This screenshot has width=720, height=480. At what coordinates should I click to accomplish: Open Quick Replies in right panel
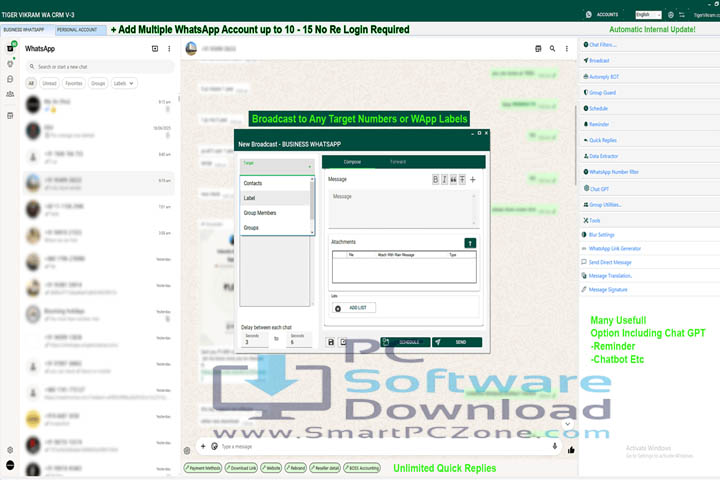[x=600, y=141]
